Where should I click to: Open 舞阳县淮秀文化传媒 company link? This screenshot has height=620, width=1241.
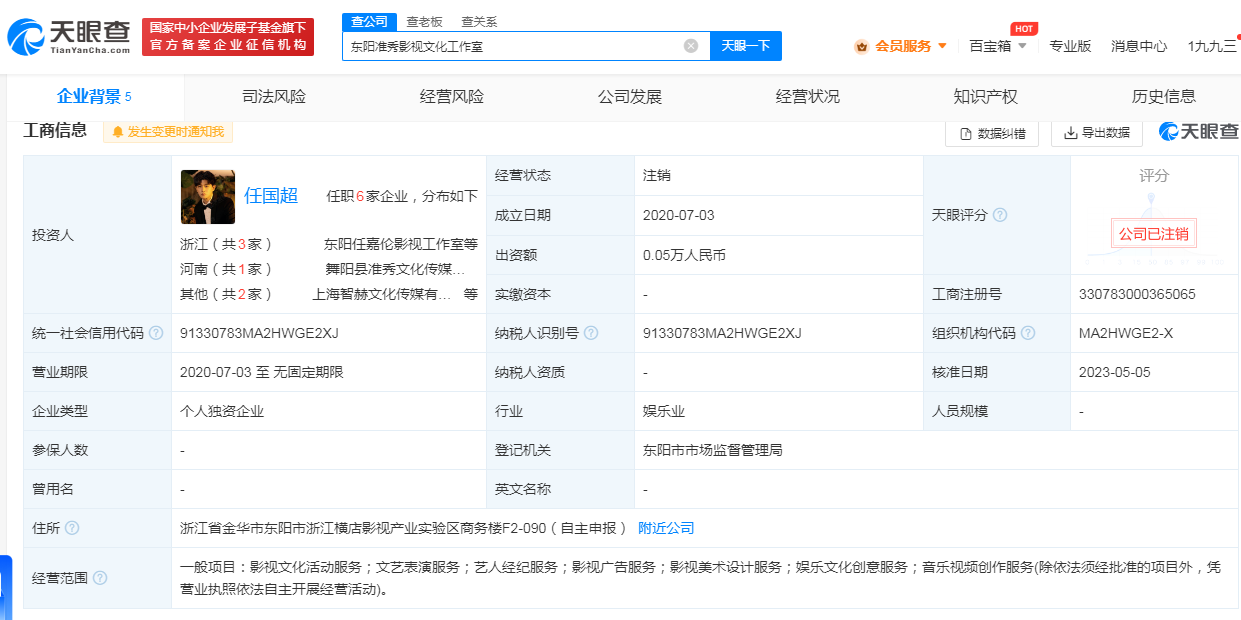click(395, 269)
